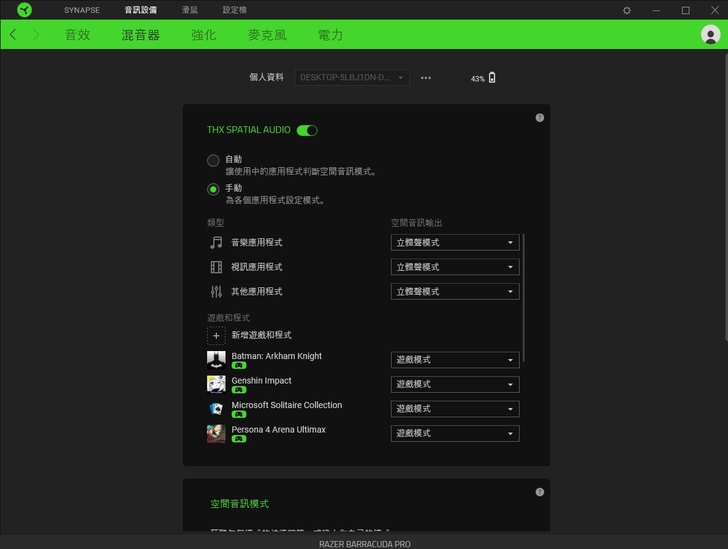The width and height of the screenshot is (728, 549).
Task: Open 個人資料 profile dropdown
Action: click(x=352, y=78)
